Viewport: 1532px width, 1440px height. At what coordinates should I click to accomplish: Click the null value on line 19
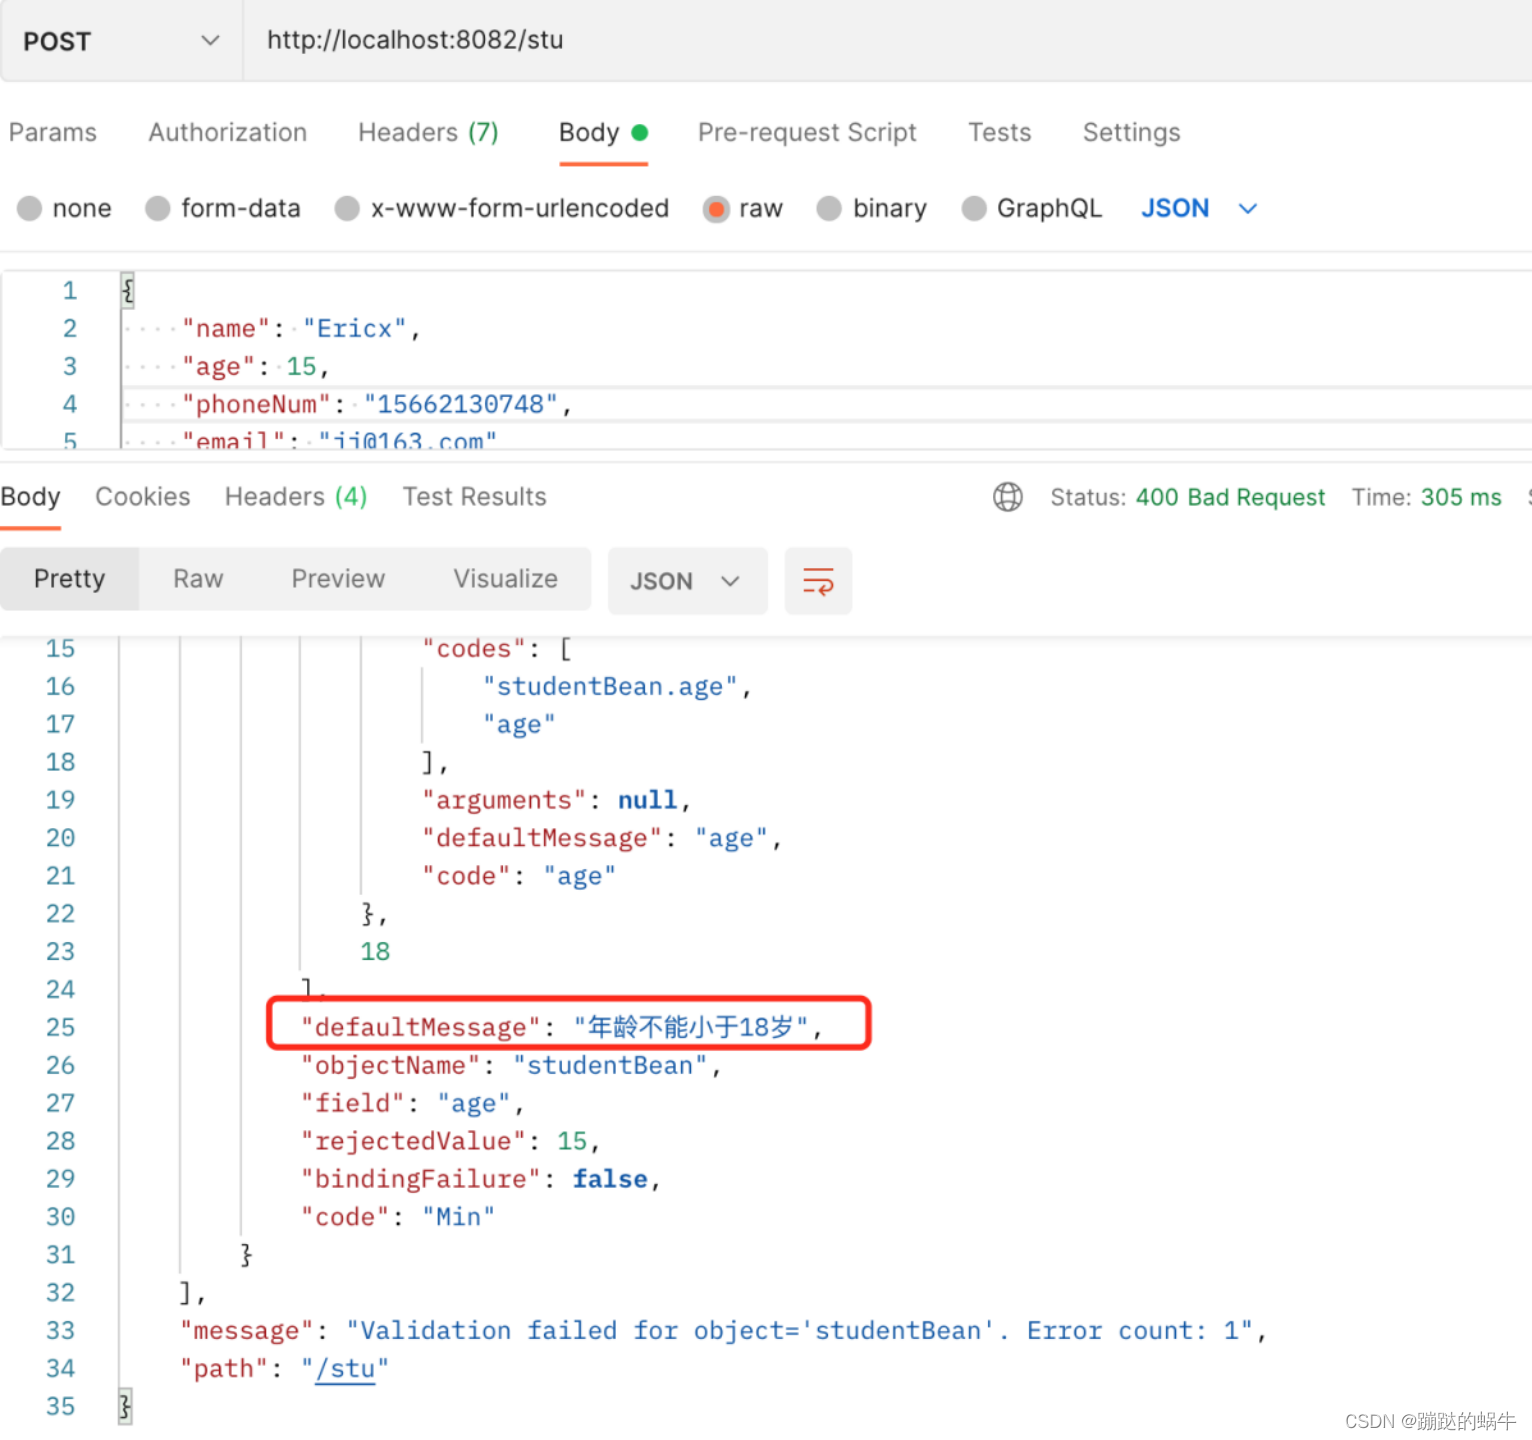647,801
